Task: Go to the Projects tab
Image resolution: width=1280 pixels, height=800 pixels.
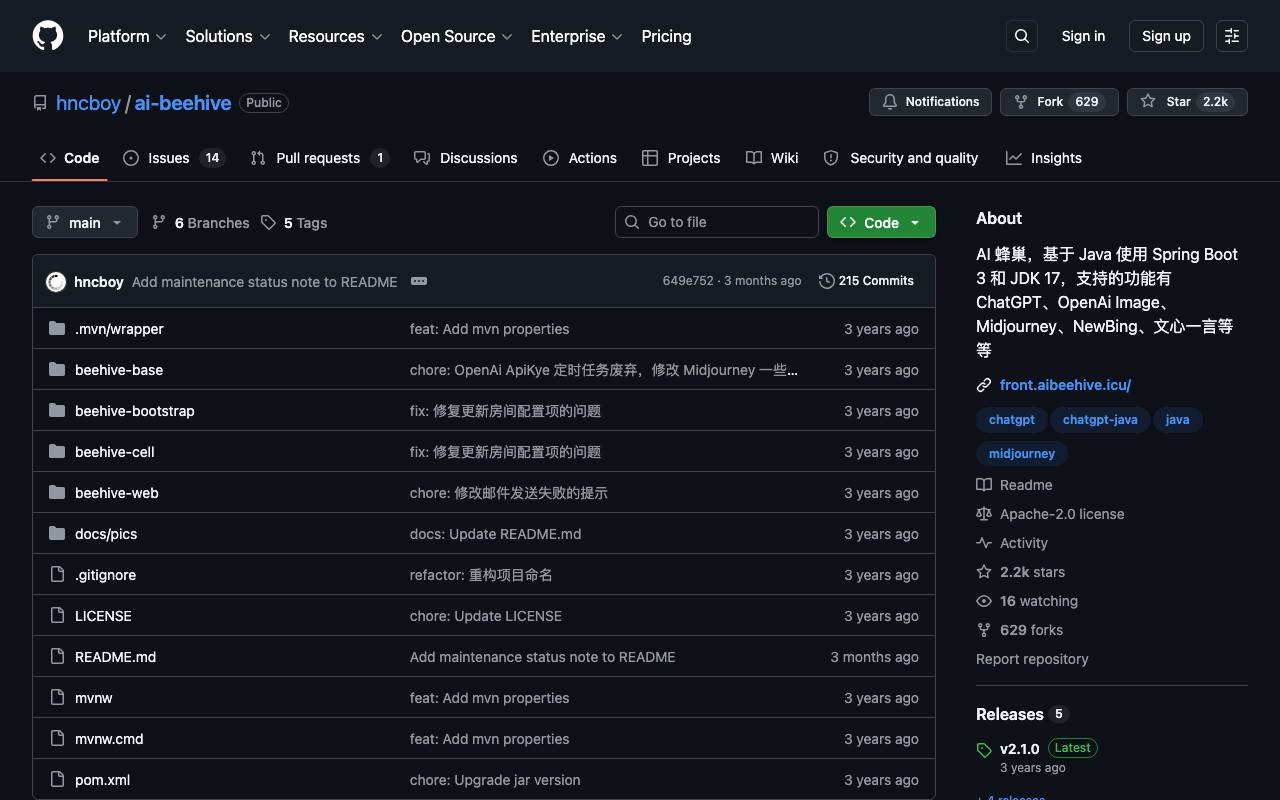Action: 681,158
